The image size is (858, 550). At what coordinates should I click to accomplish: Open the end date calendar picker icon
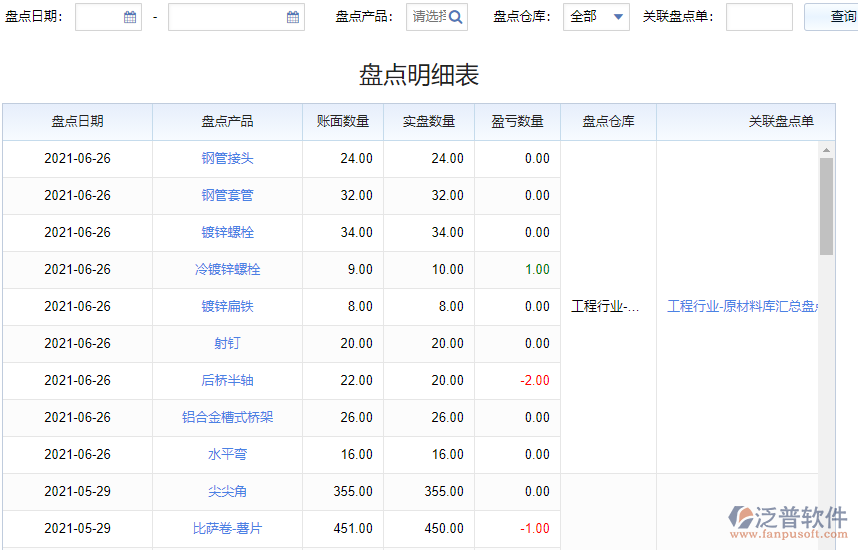(293, 17)
